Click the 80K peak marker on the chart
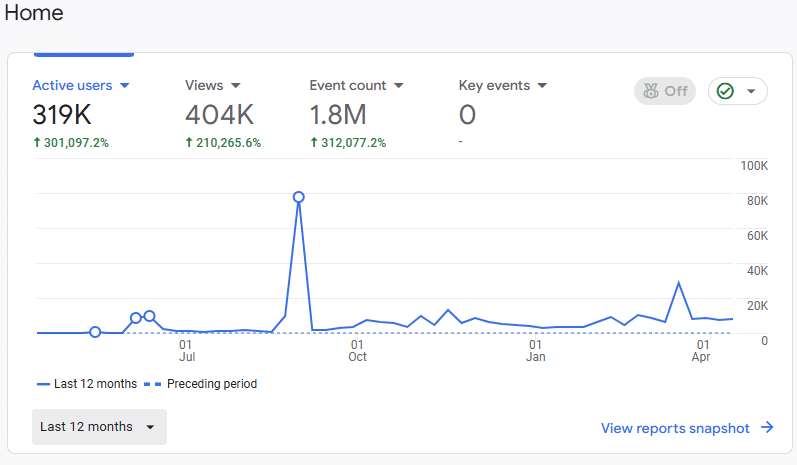The height and width of the screenshot is (465, 797). click(299, 197)
